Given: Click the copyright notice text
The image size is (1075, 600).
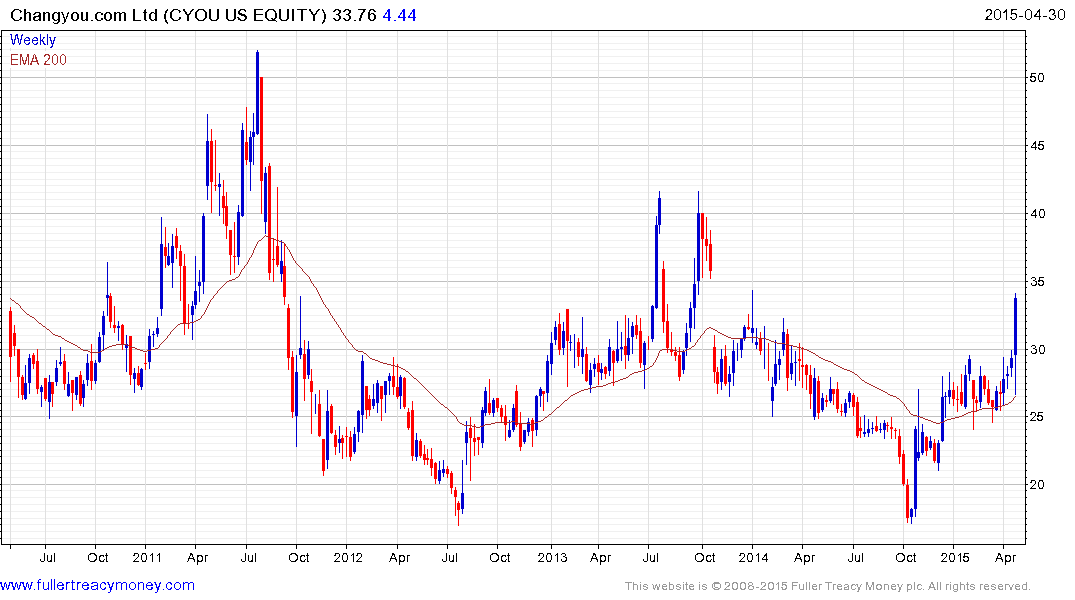Looking at the screenshot, I should tap(828, 586).
